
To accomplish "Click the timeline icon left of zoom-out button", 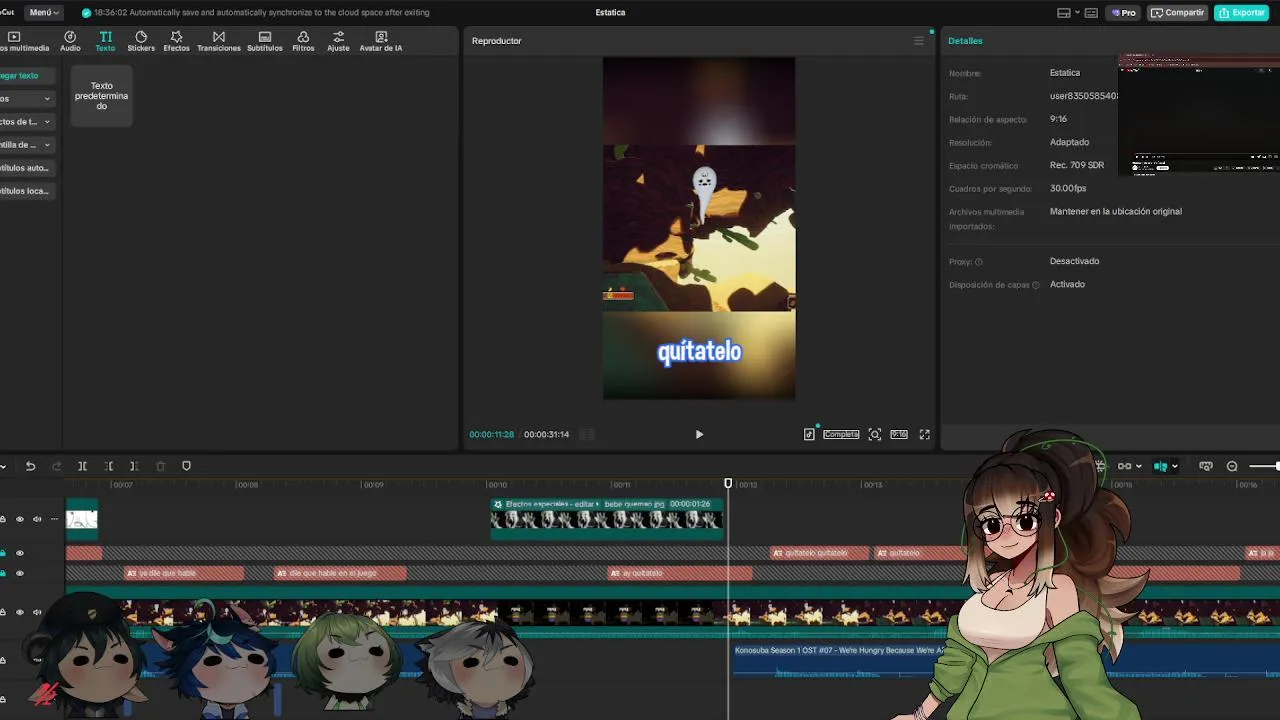I will pos(1206,466).
